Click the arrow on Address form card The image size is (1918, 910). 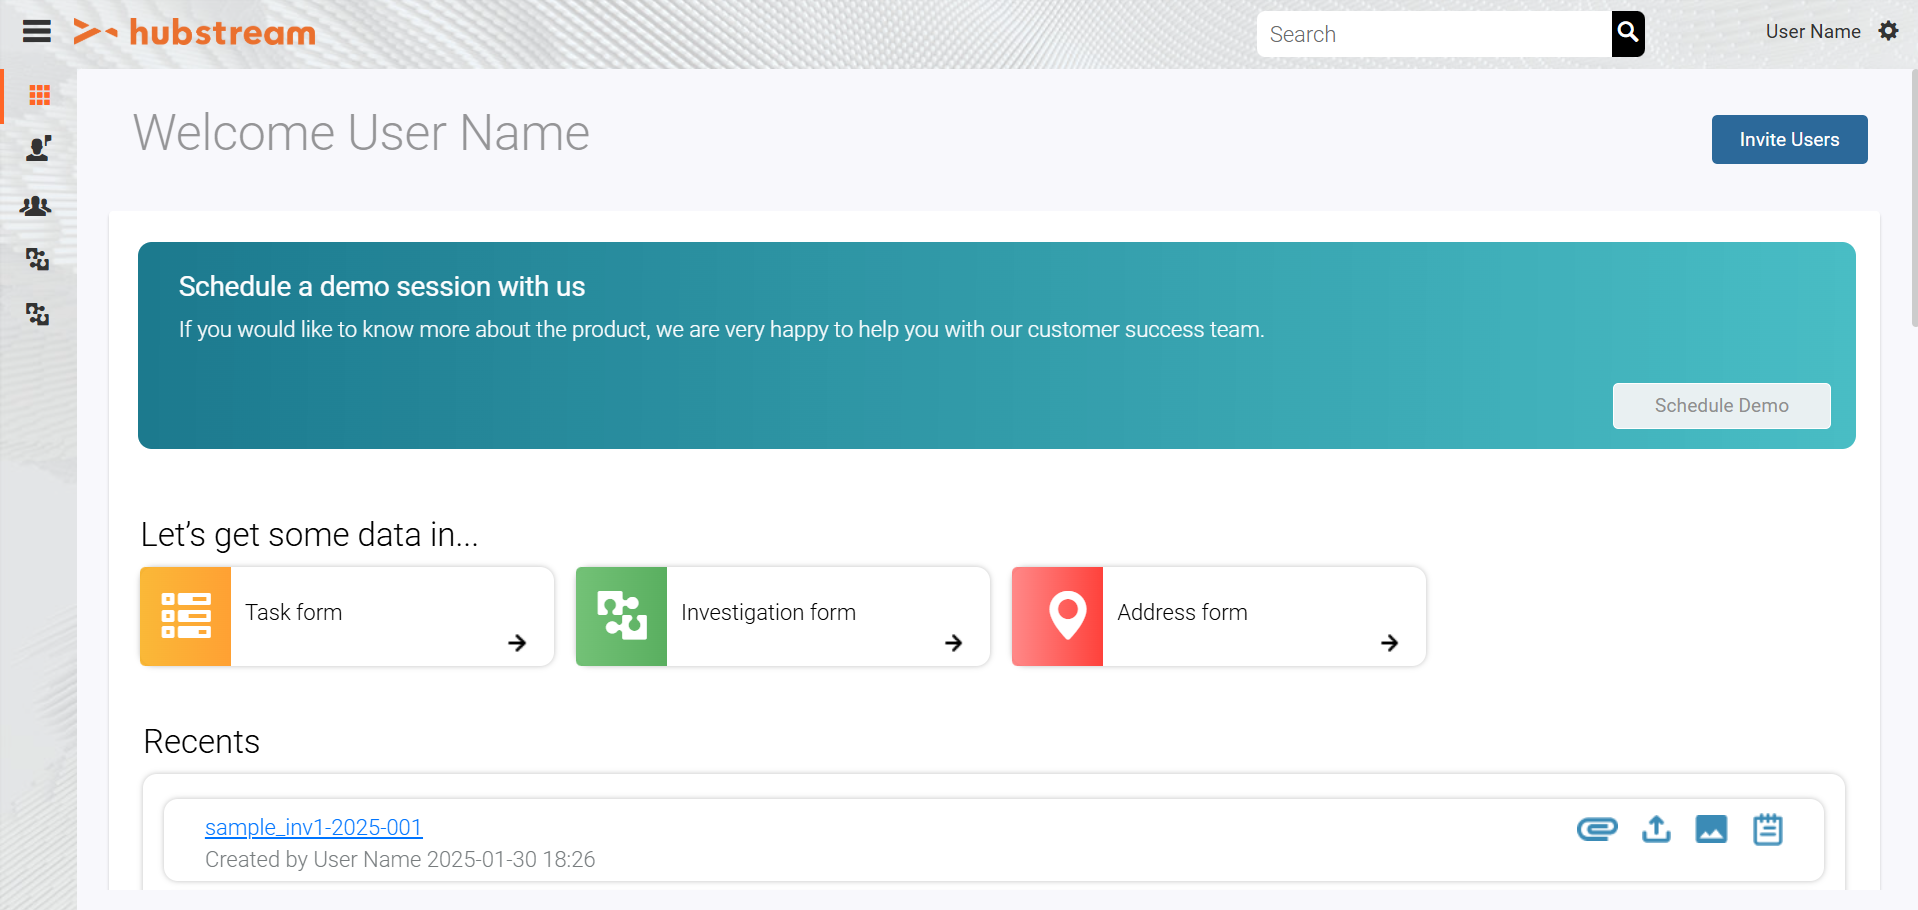[1389, 643]
